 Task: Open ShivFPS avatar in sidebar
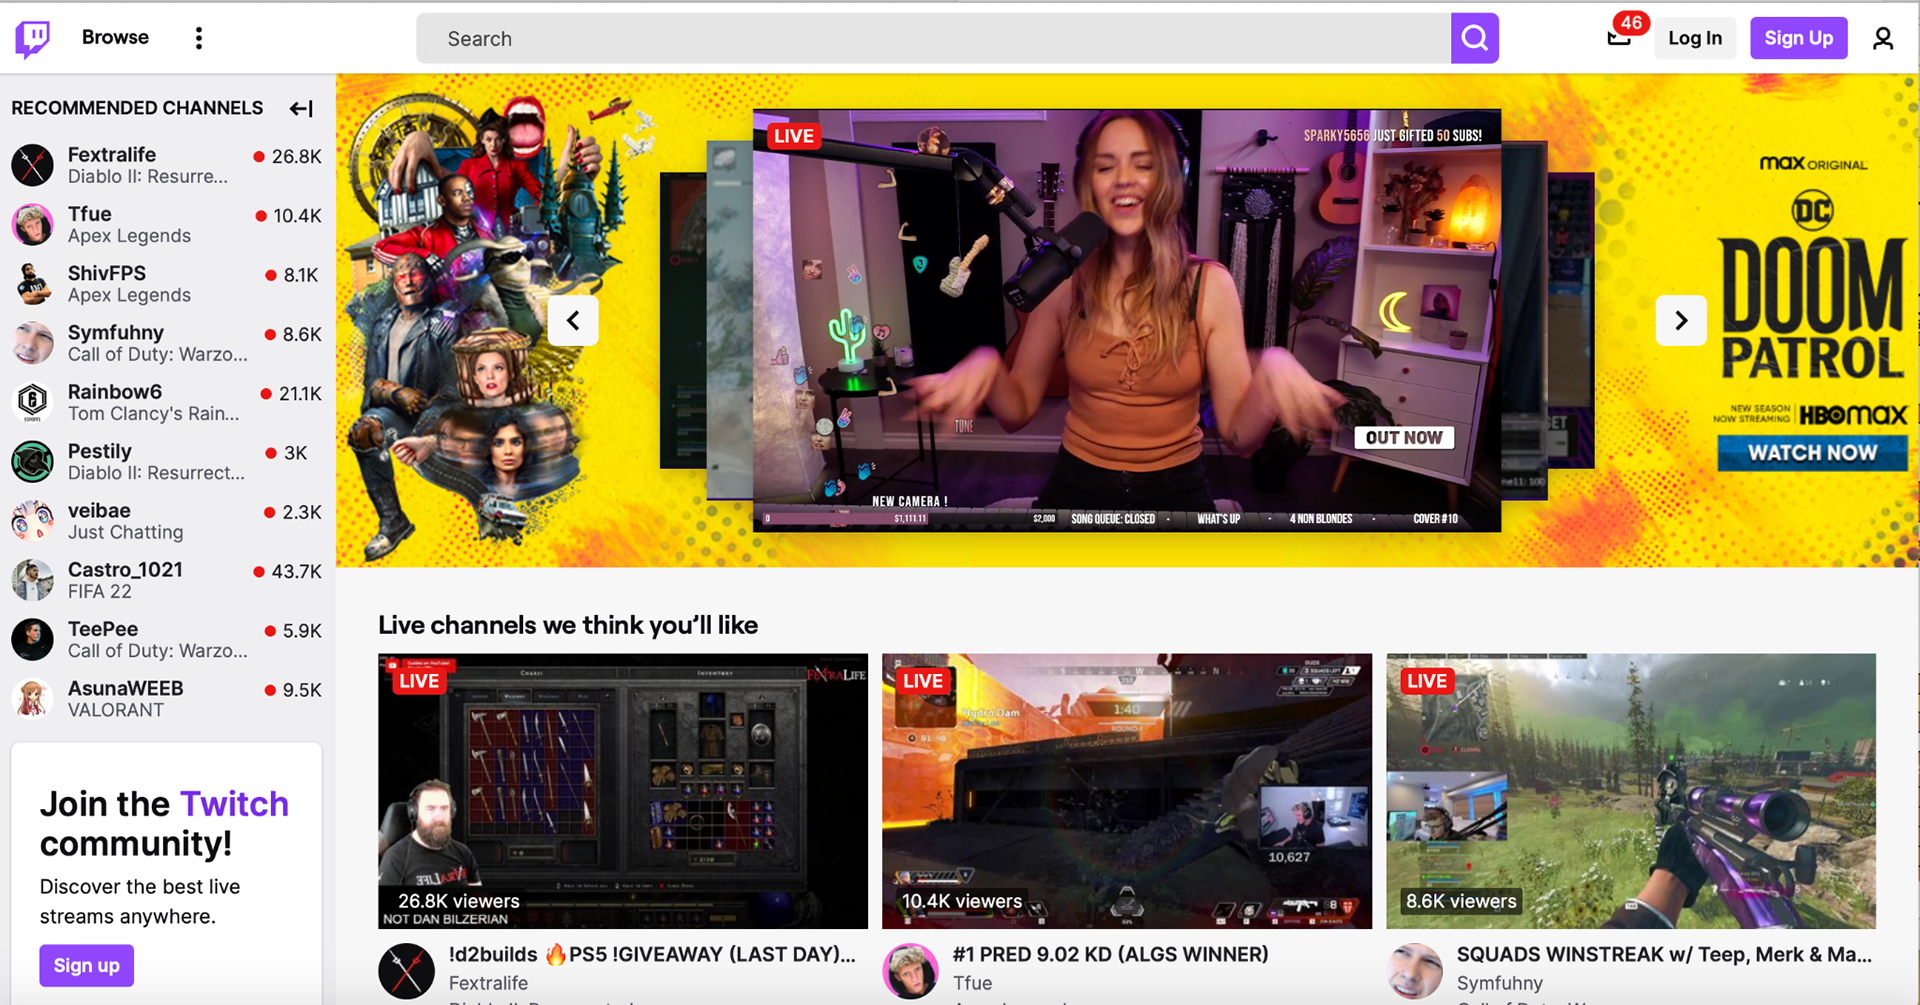coord(32,284)
